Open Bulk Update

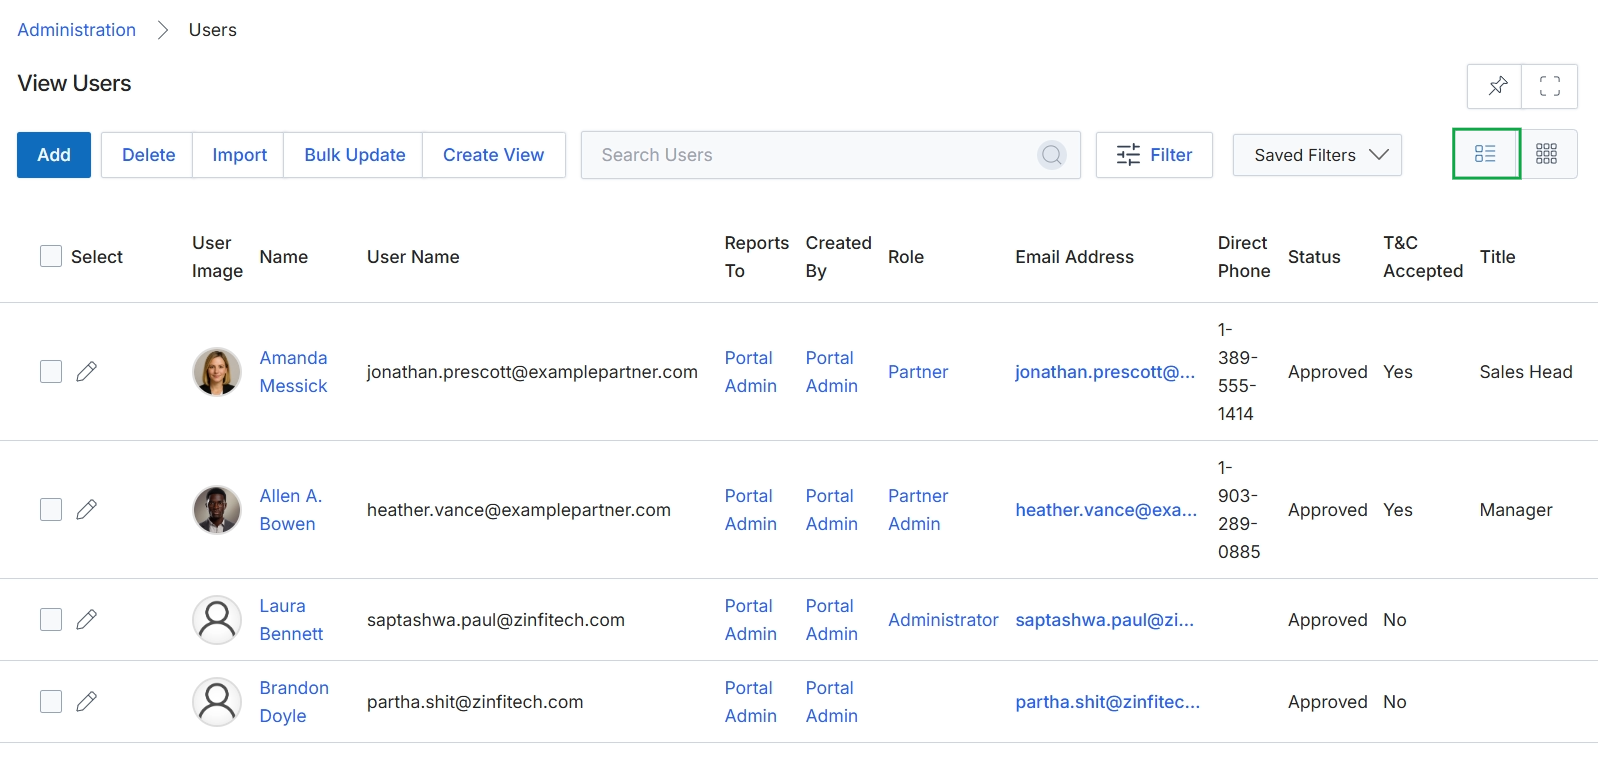[355, 155]
